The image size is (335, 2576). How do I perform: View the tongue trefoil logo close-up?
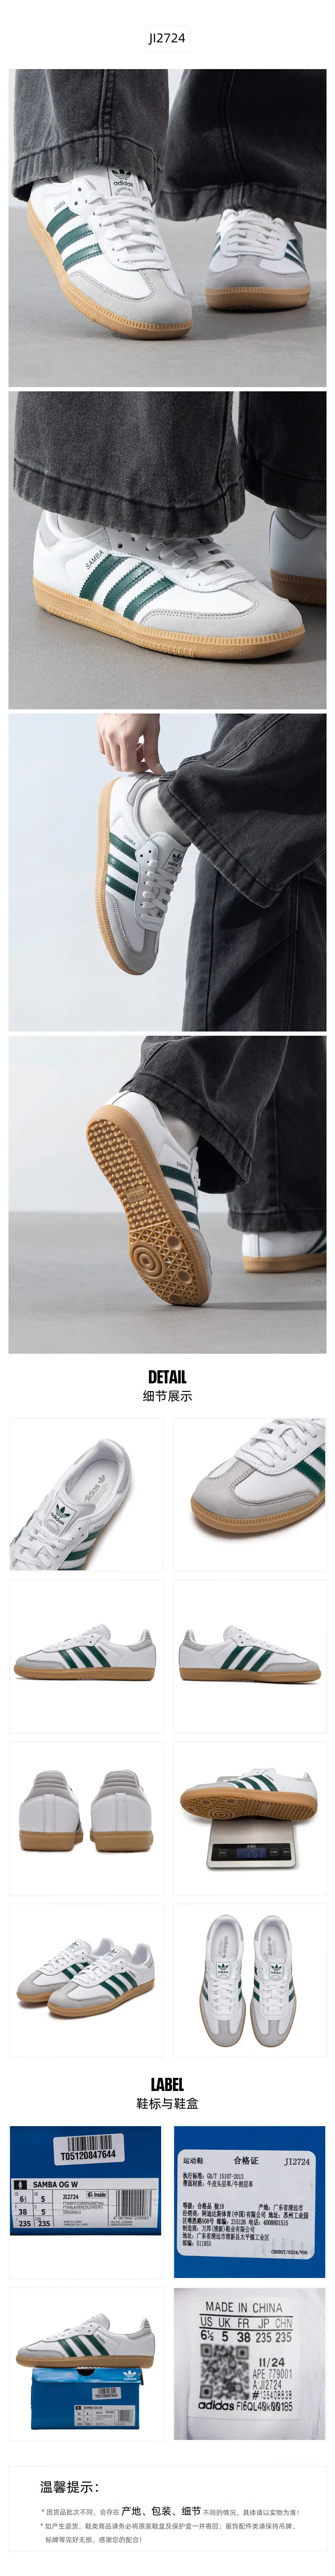87,1494
